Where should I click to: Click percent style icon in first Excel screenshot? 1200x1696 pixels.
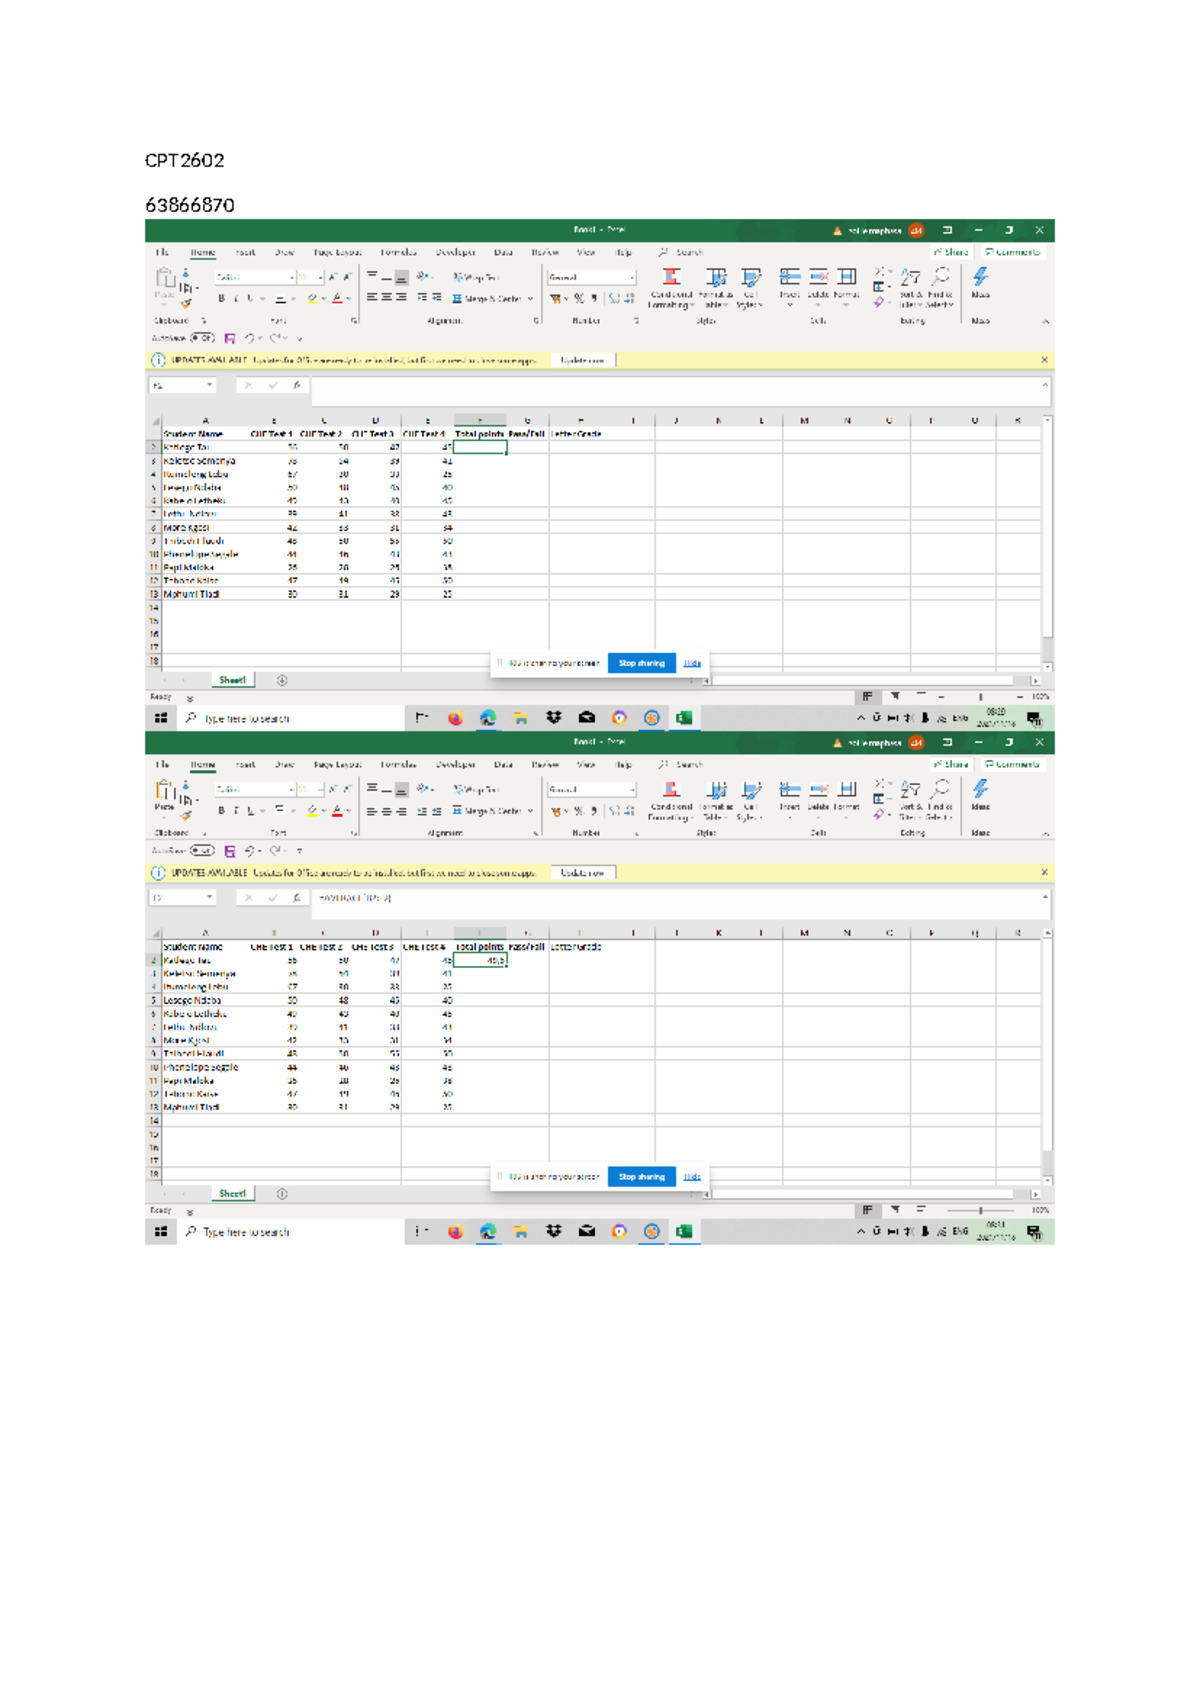579,298
